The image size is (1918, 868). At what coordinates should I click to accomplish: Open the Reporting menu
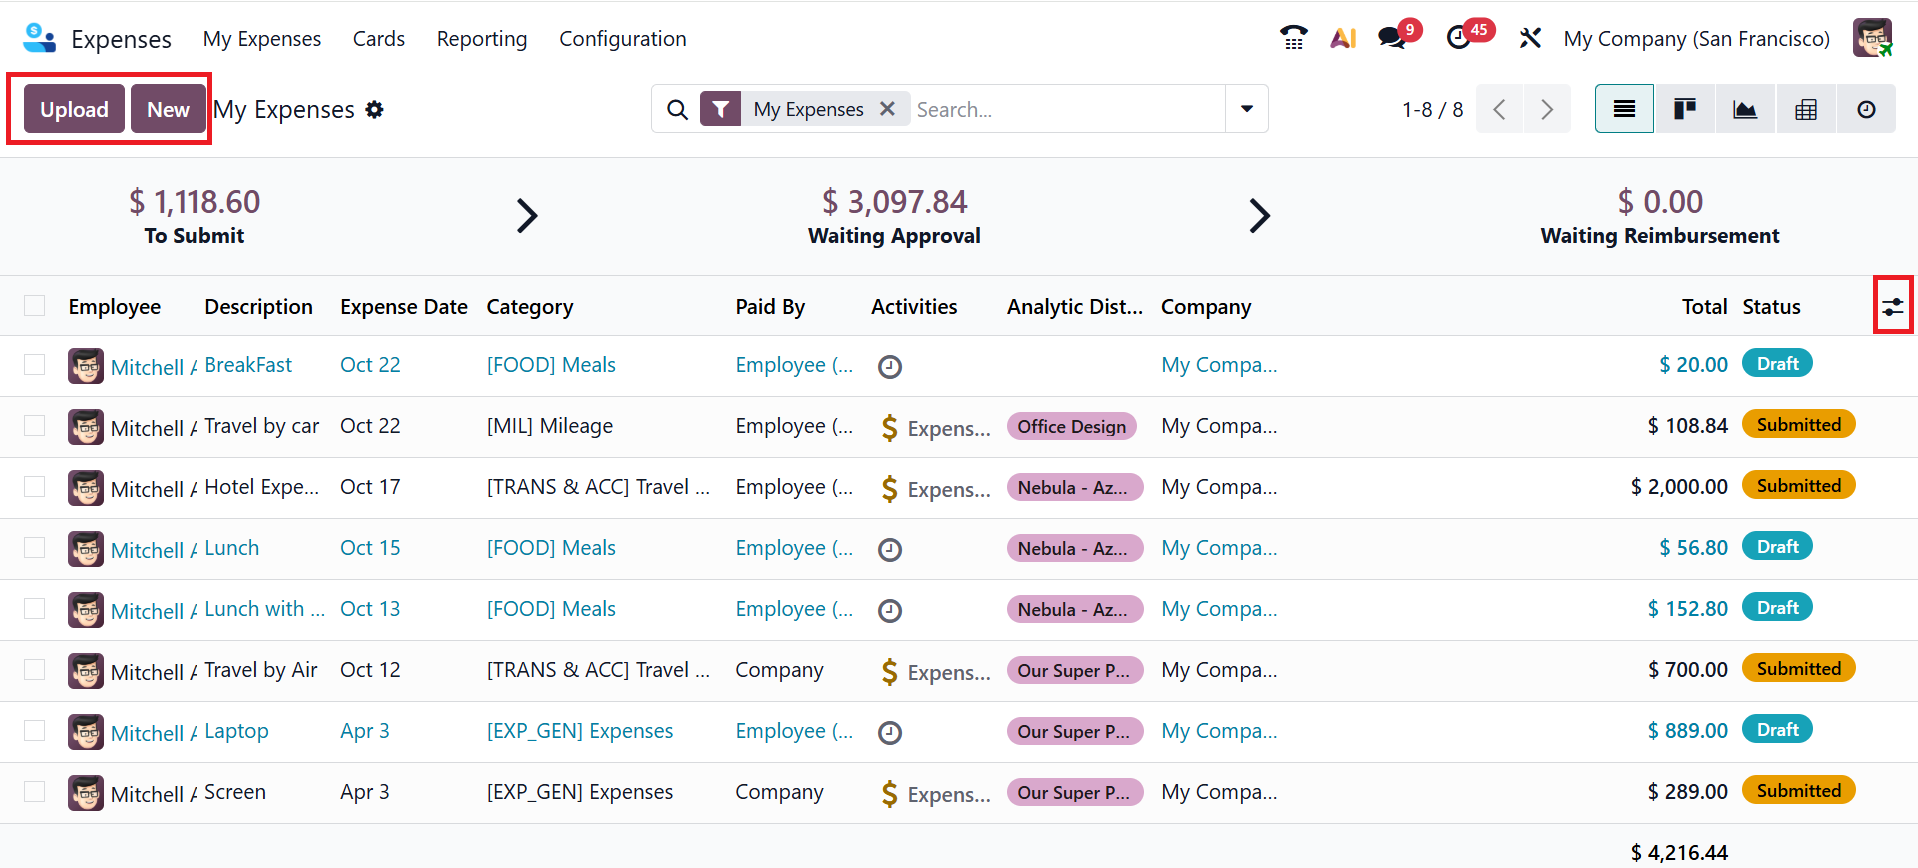481,39
